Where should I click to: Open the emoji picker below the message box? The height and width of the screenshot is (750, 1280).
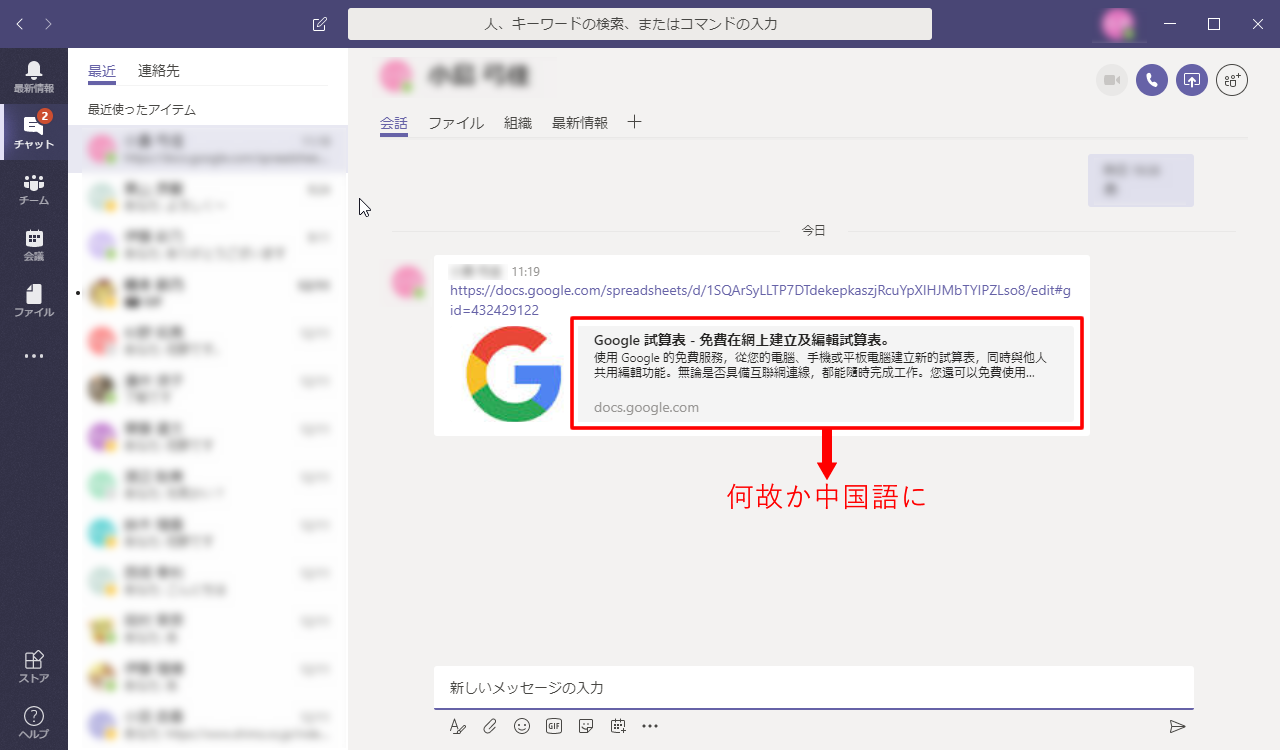point(521,726)
